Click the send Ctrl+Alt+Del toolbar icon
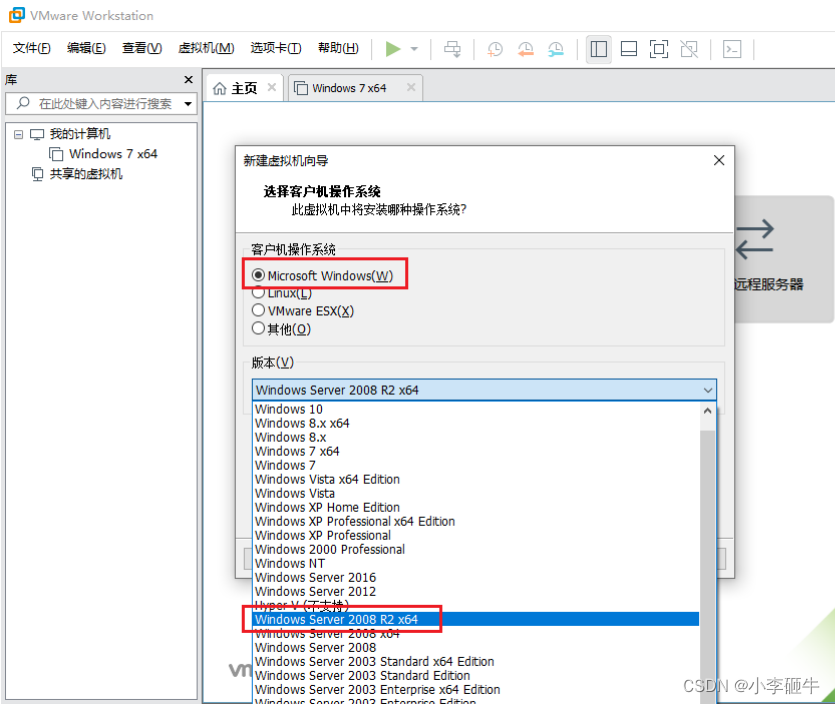This screenshot has width=835, height=704. tap(453, 49)
